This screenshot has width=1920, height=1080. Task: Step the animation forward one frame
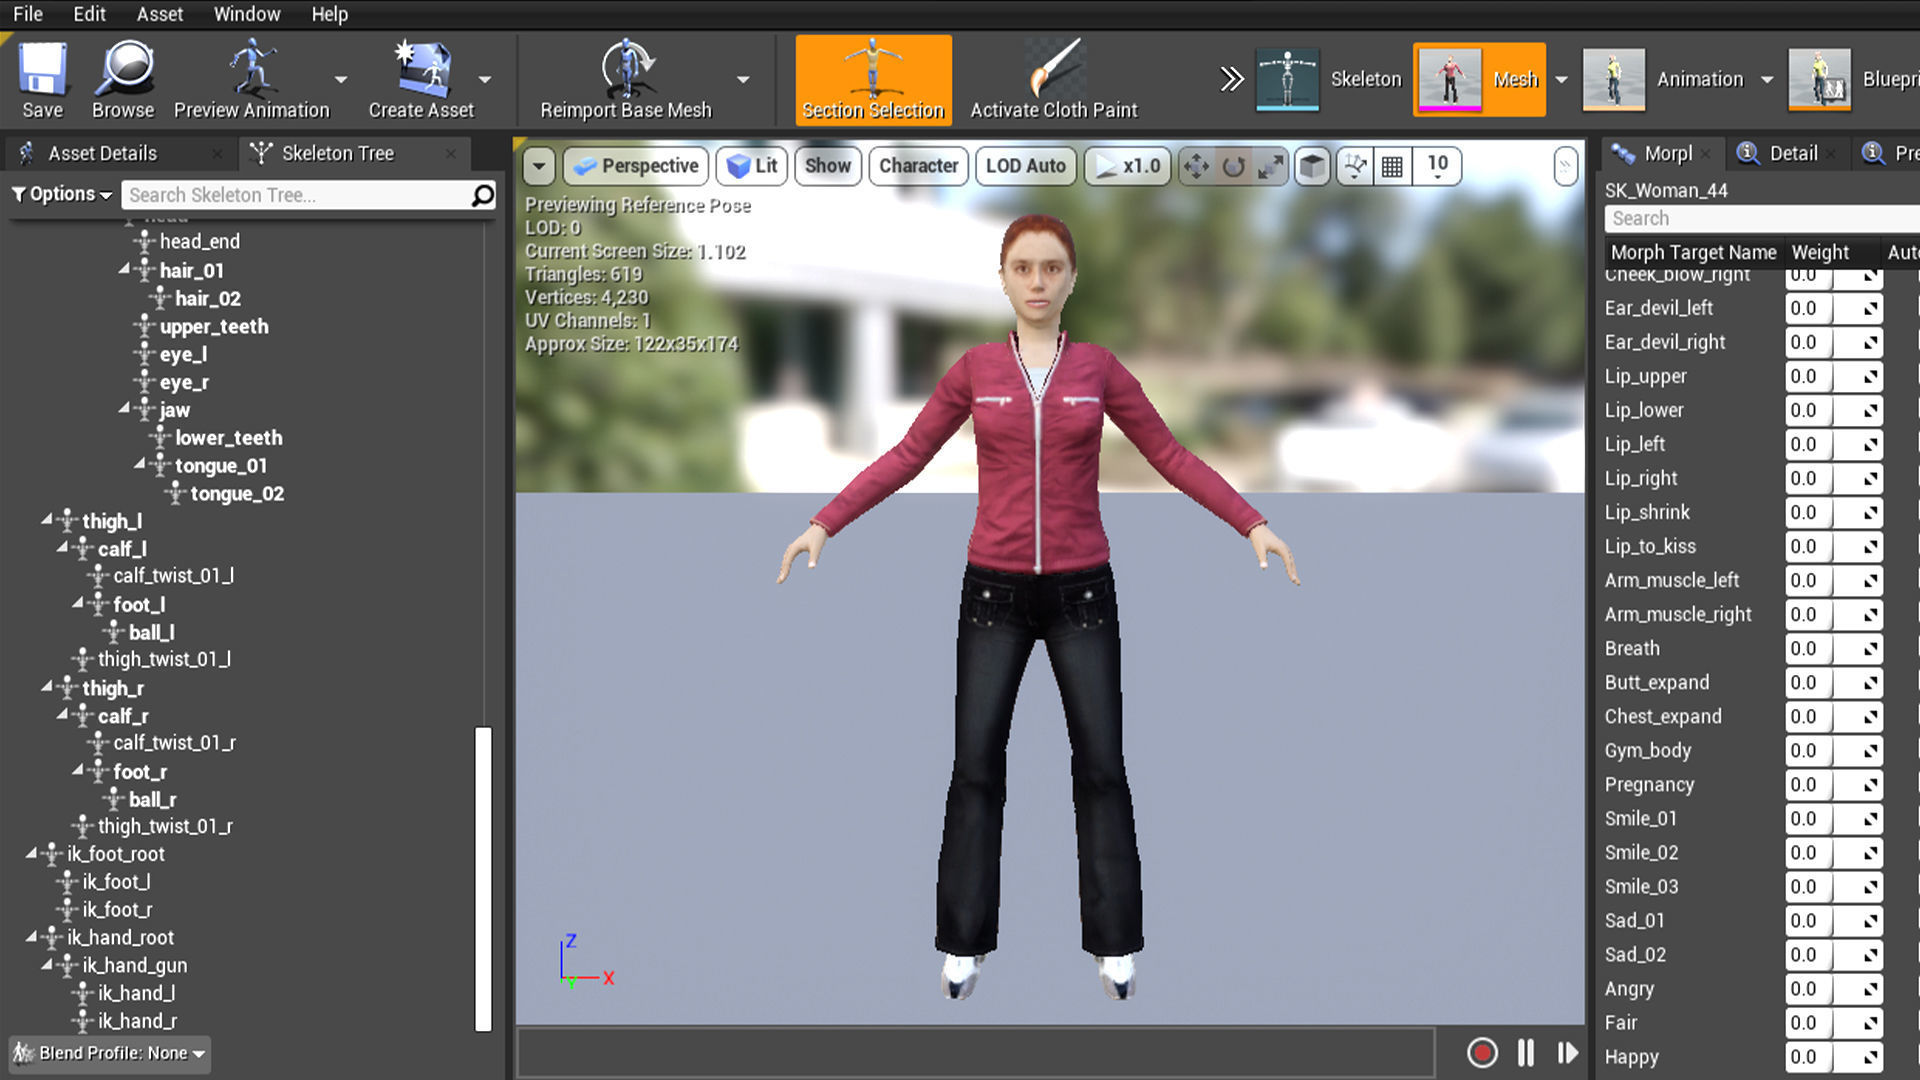click(1567, 1052)
